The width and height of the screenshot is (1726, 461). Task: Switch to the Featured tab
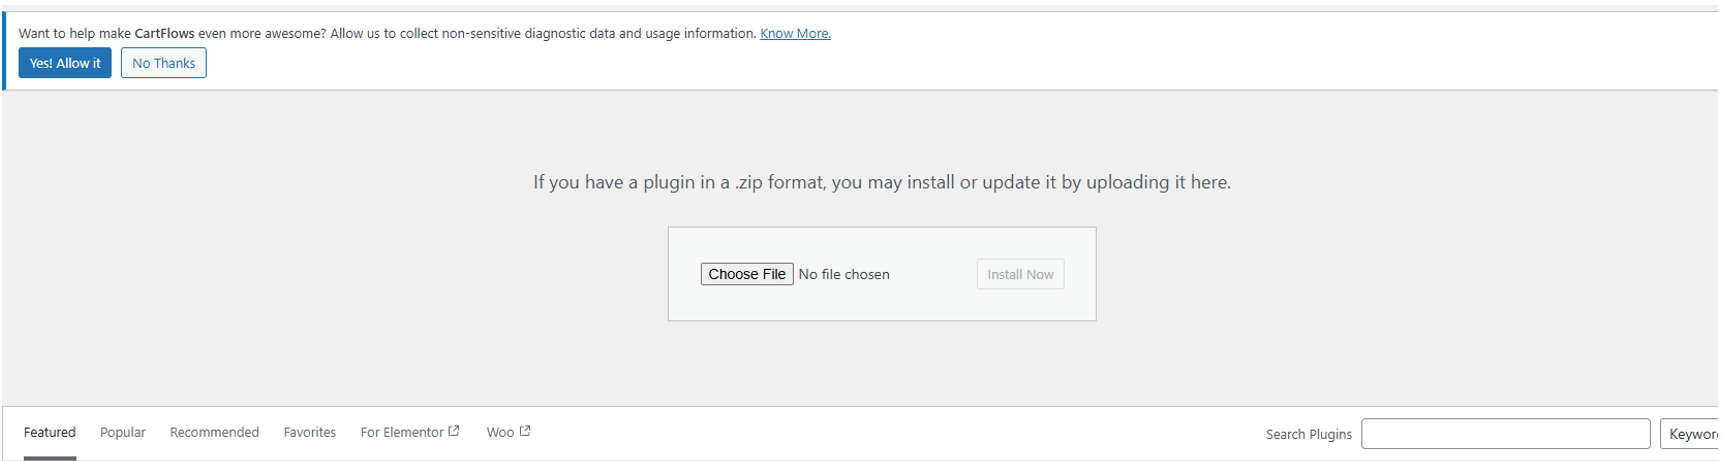pos(50,432)
